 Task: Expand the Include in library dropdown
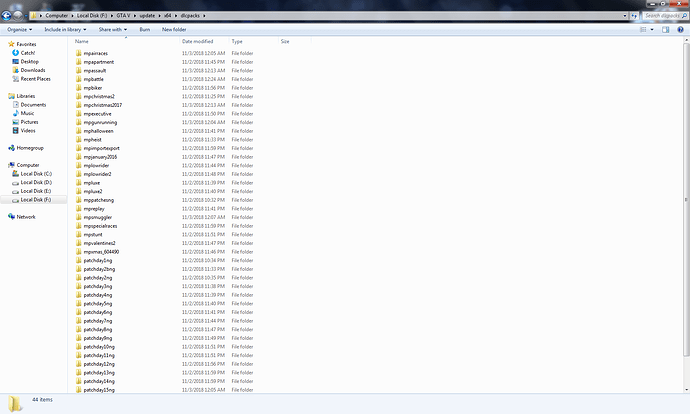click(x=65, y=29)
